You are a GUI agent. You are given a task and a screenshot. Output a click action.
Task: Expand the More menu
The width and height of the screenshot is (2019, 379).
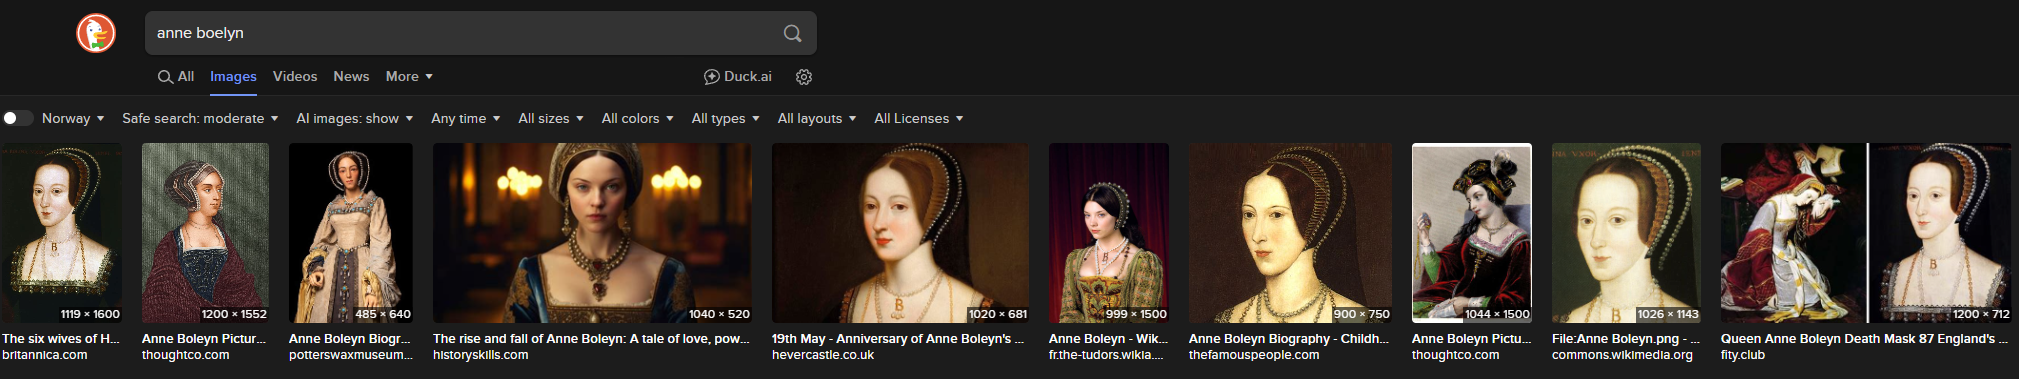[x=409, y=77]
